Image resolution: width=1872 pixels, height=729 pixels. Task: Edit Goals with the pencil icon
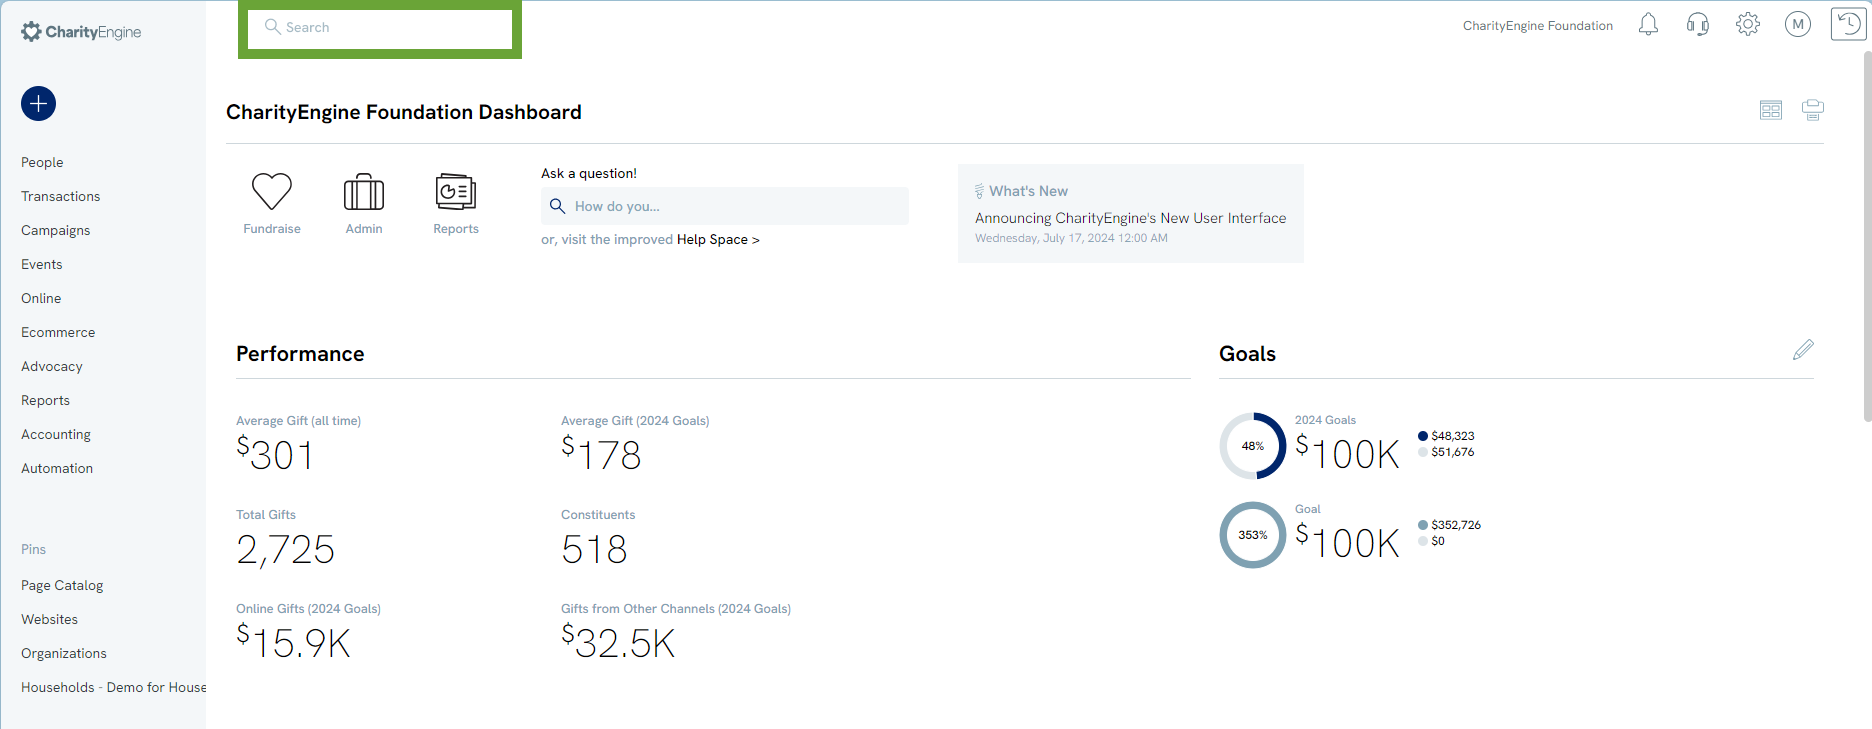point(1802,350)
